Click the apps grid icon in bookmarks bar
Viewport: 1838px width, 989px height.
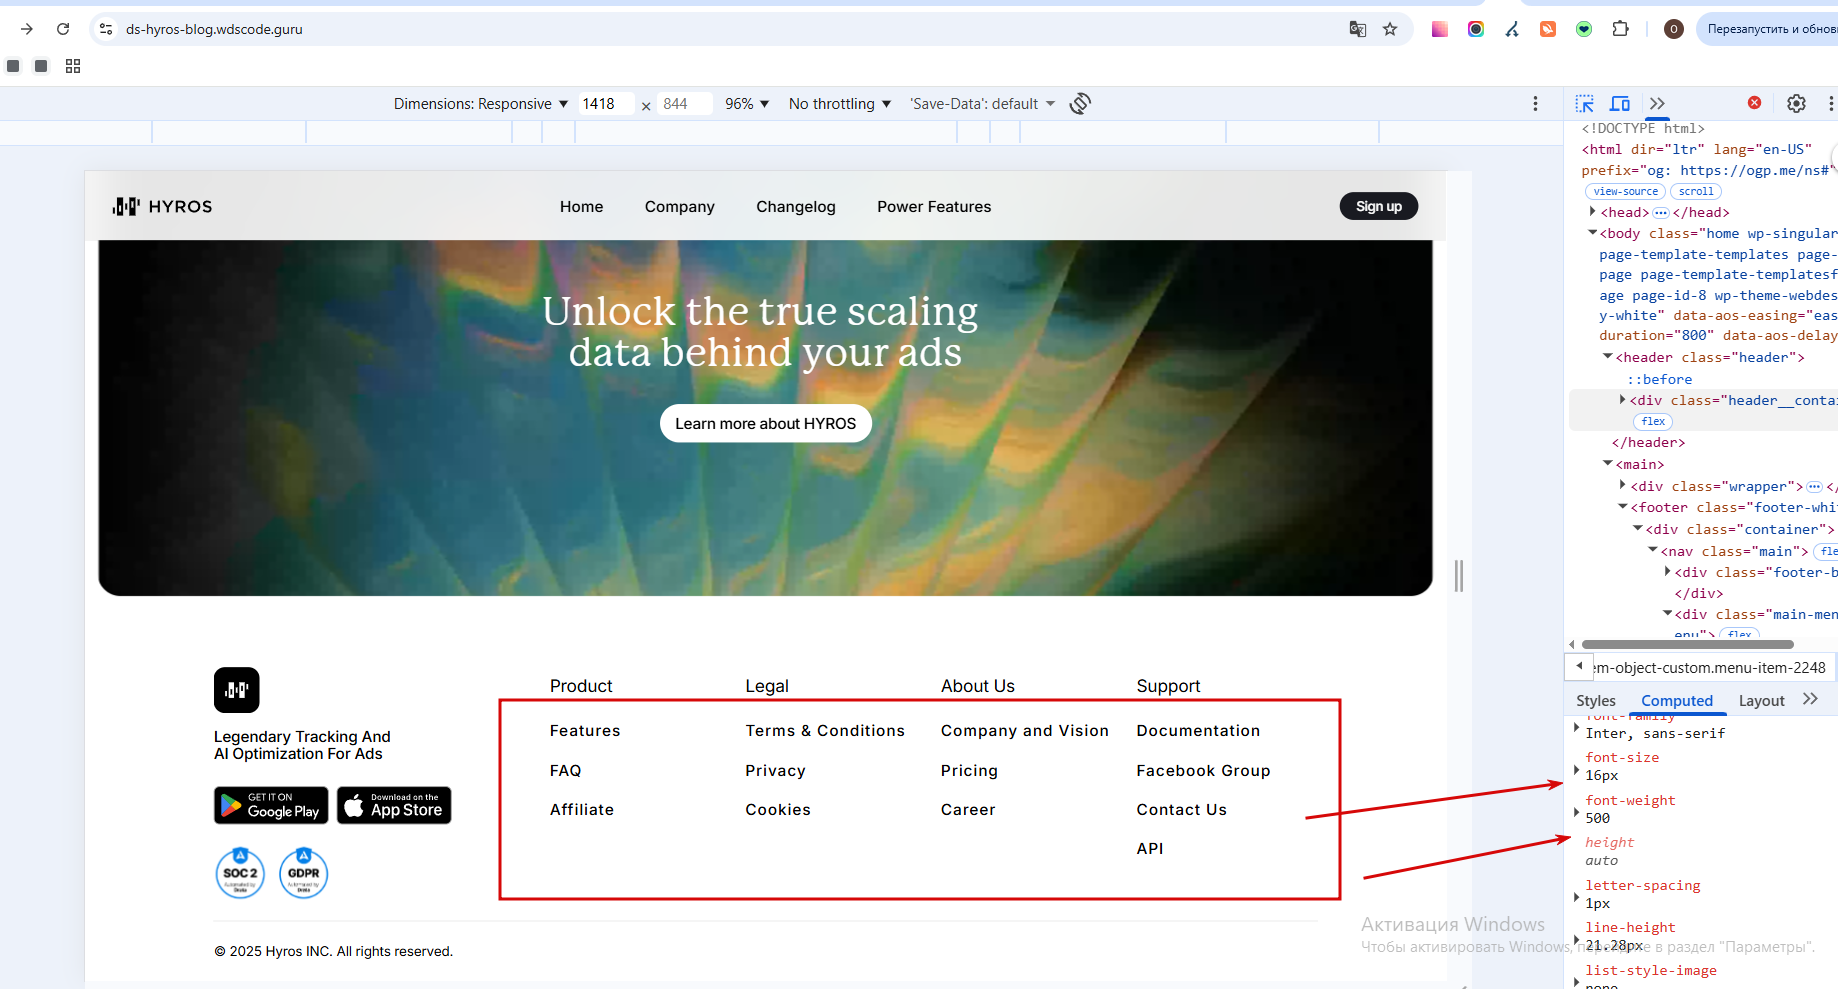(x=73, y=66)
